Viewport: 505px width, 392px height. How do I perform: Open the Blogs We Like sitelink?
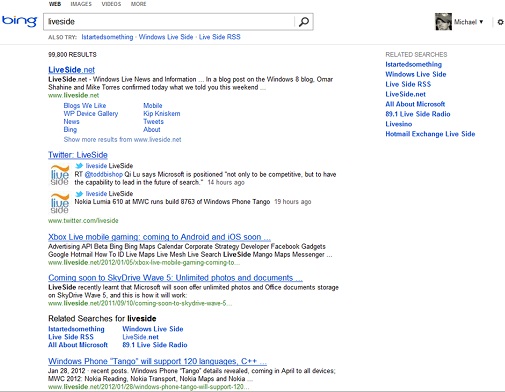point(85,106)
